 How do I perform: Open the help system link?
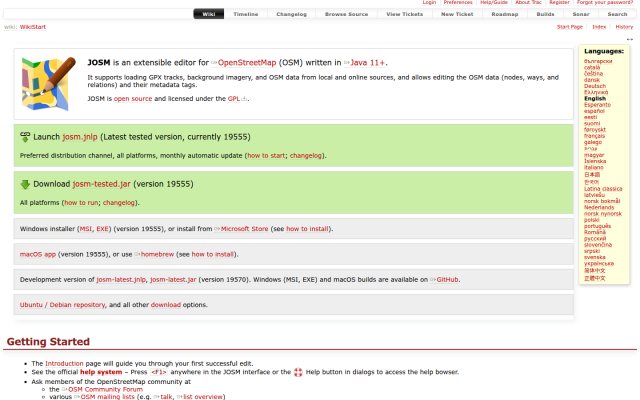click(101, 372)
